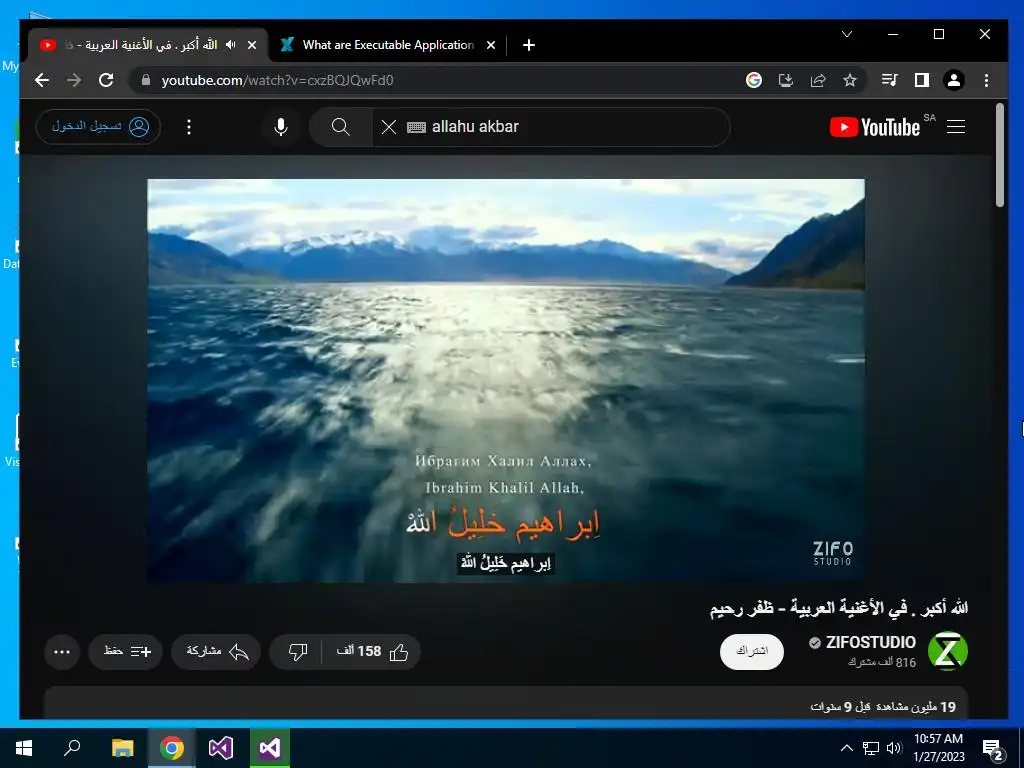Dislike the video with thumbs down

[x=298, y=651]
